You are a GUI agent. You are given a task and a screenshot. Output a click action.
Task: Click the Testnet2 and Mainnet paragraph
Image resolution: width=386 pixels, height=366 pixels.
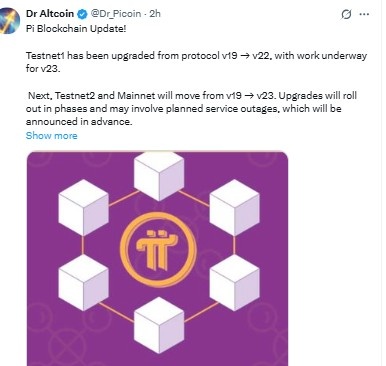coord(191,109)
